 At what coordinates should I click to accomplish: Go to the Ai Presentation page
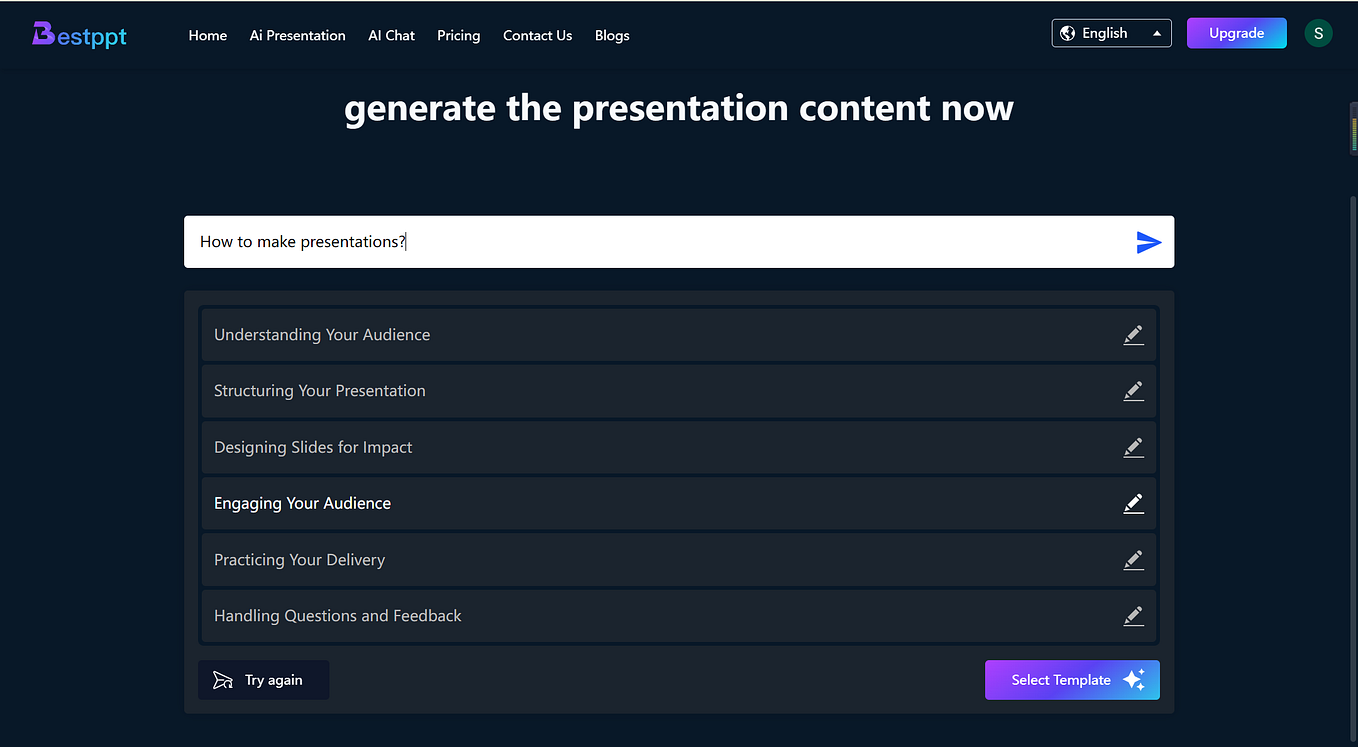(x=297, y=35)
